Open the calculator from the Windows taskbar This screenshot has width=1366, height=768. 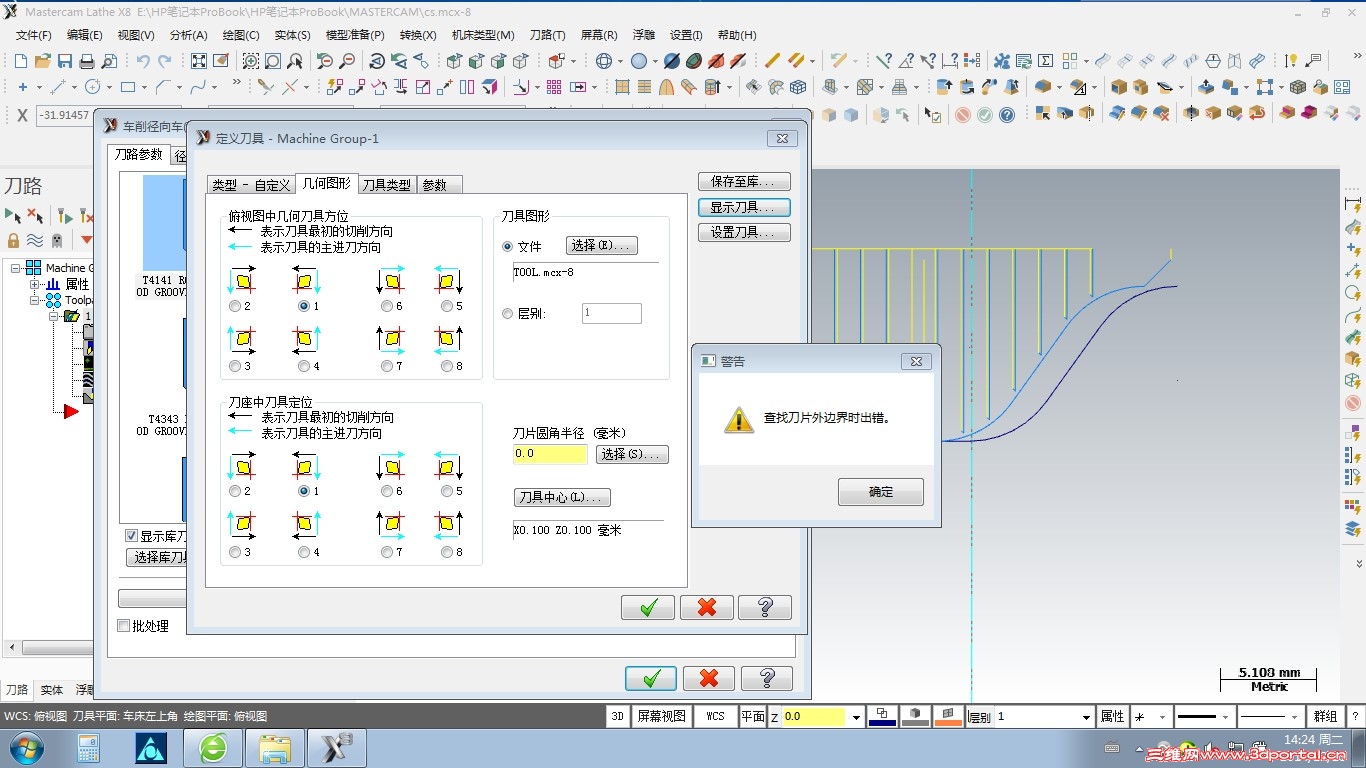pyautogui.click(x=89, y=747)
